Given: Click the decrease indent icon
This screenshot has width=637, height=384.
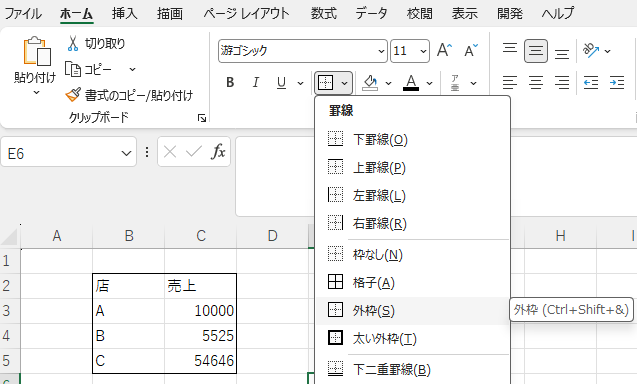Looking at the screenshot, I should 591,83.
